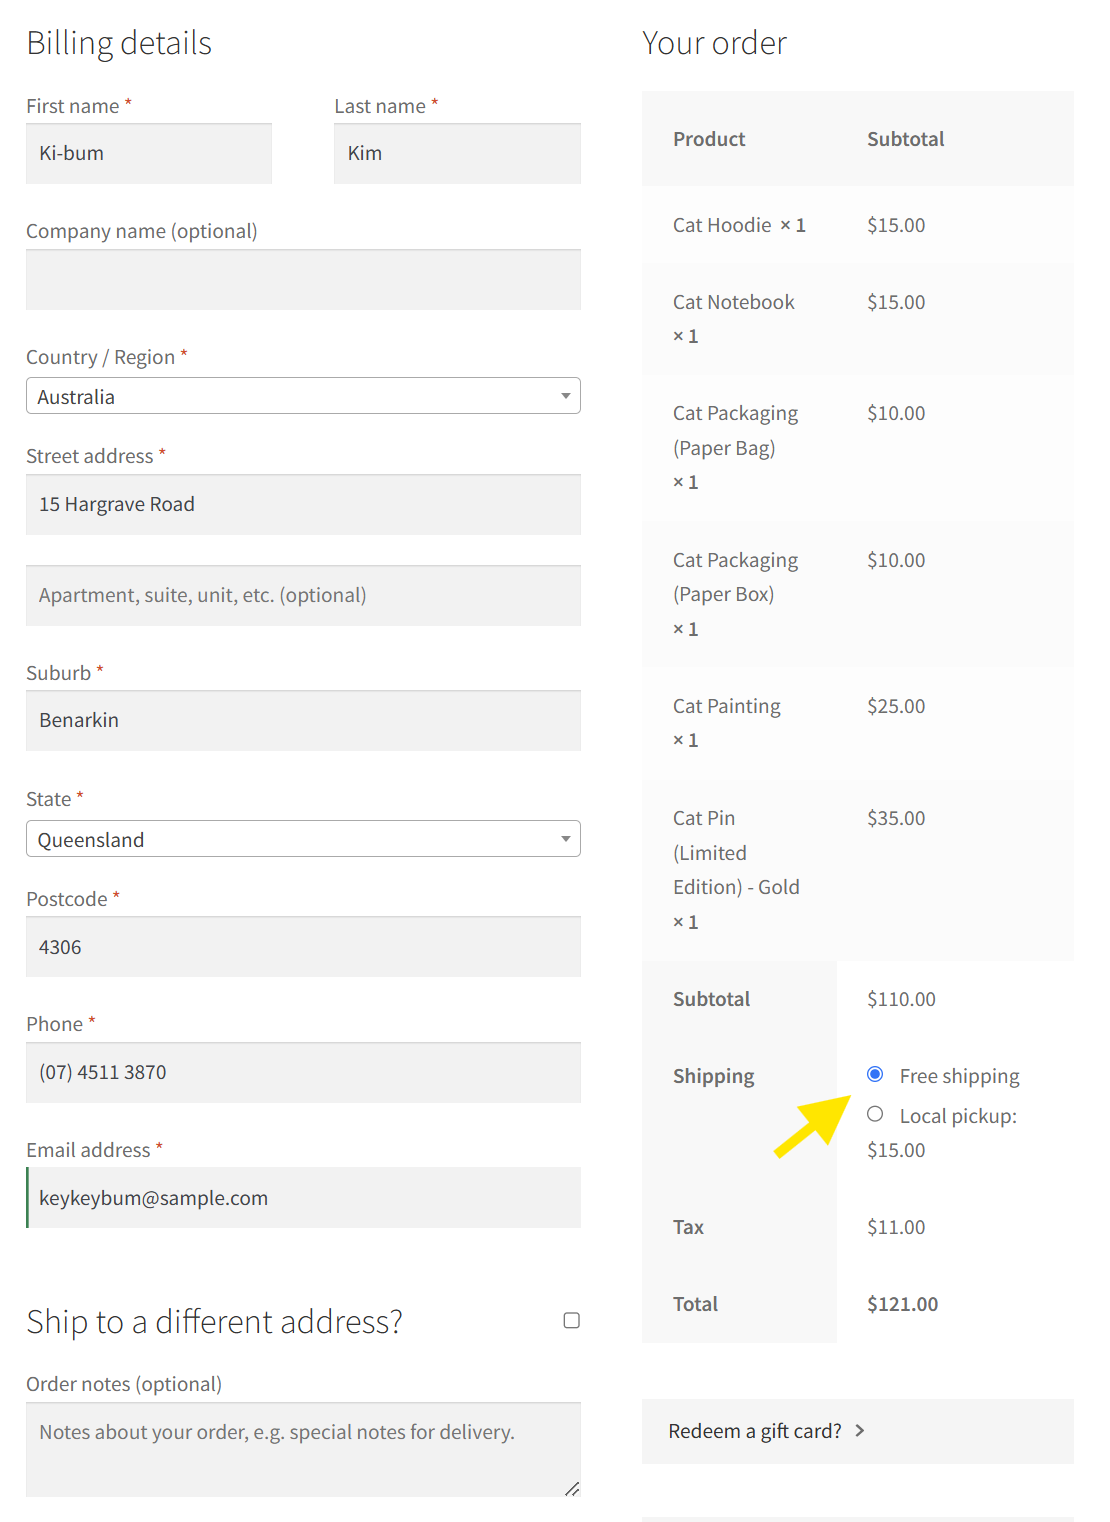
Task: Click the Phone number input field
Action: tap(303, 1073)
